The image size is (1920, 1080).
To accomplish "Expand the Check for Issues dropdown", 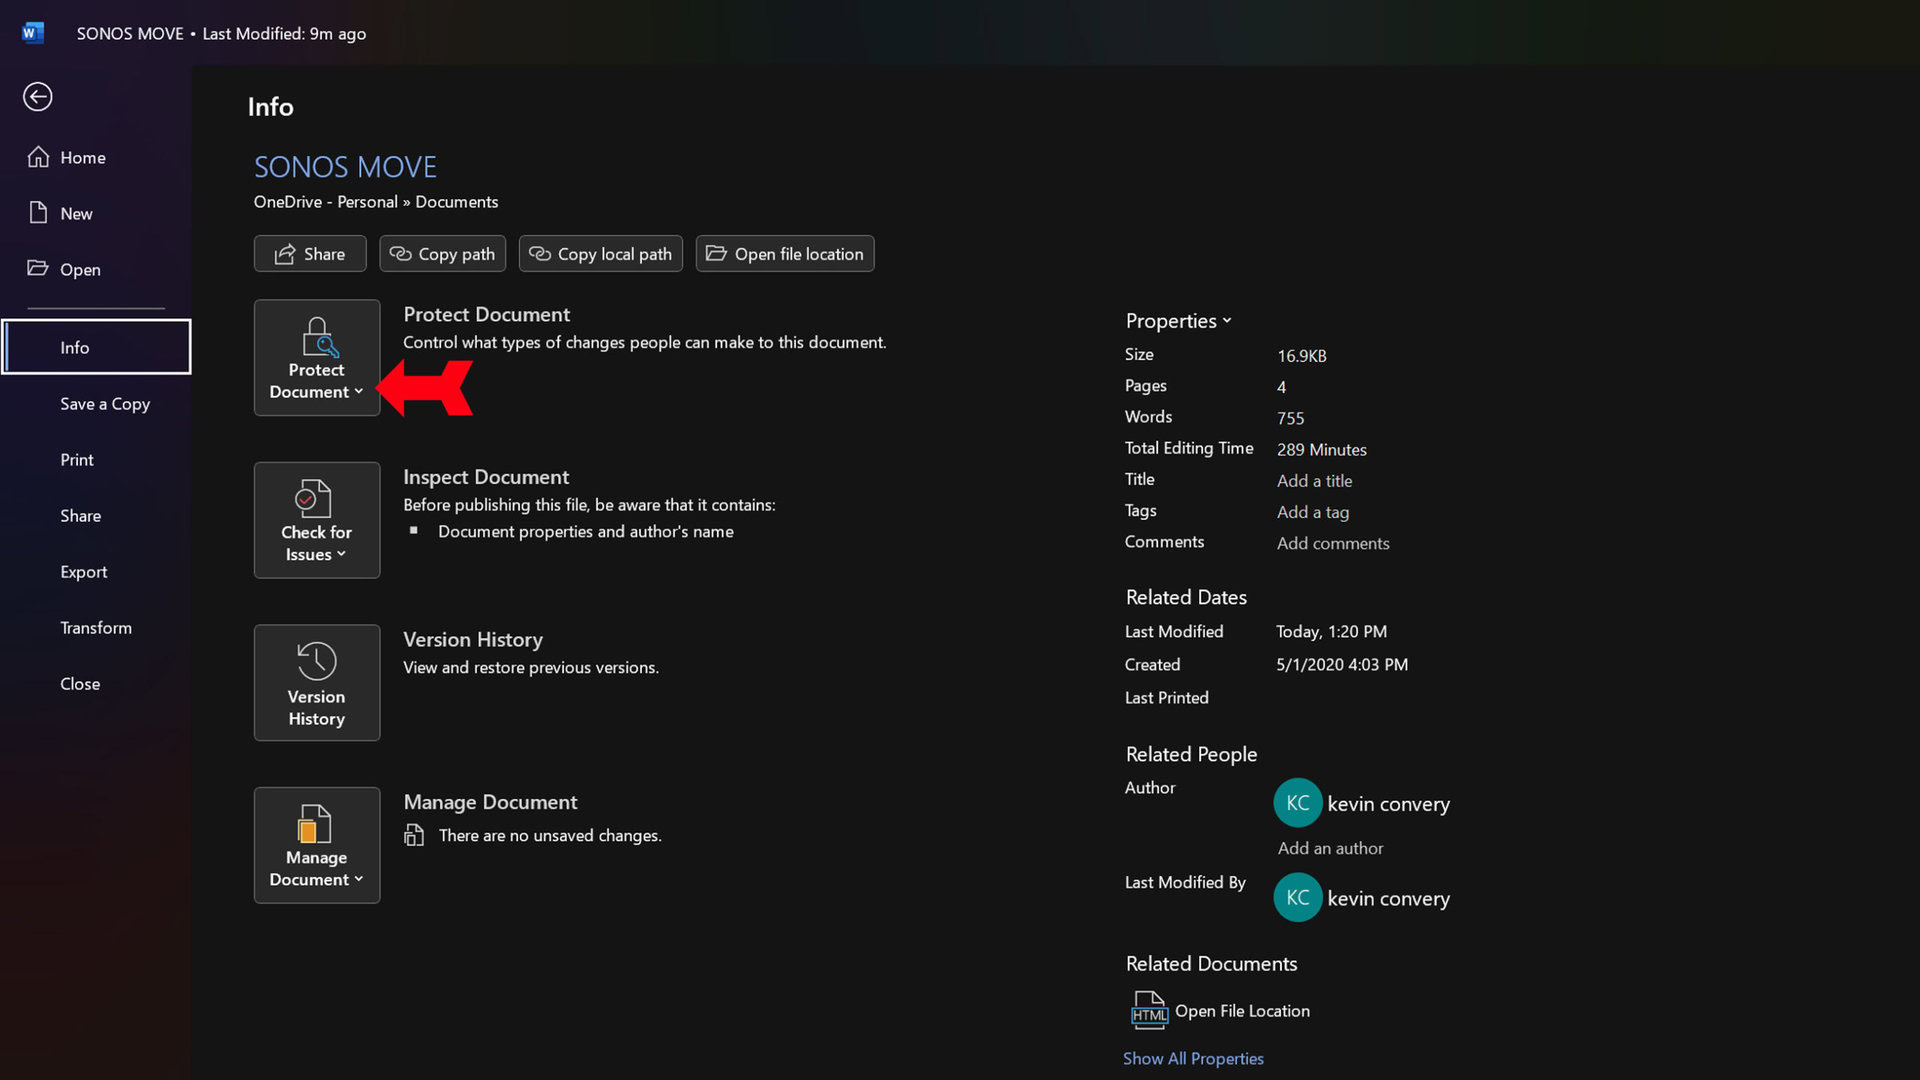I will (x=316, y=520).
